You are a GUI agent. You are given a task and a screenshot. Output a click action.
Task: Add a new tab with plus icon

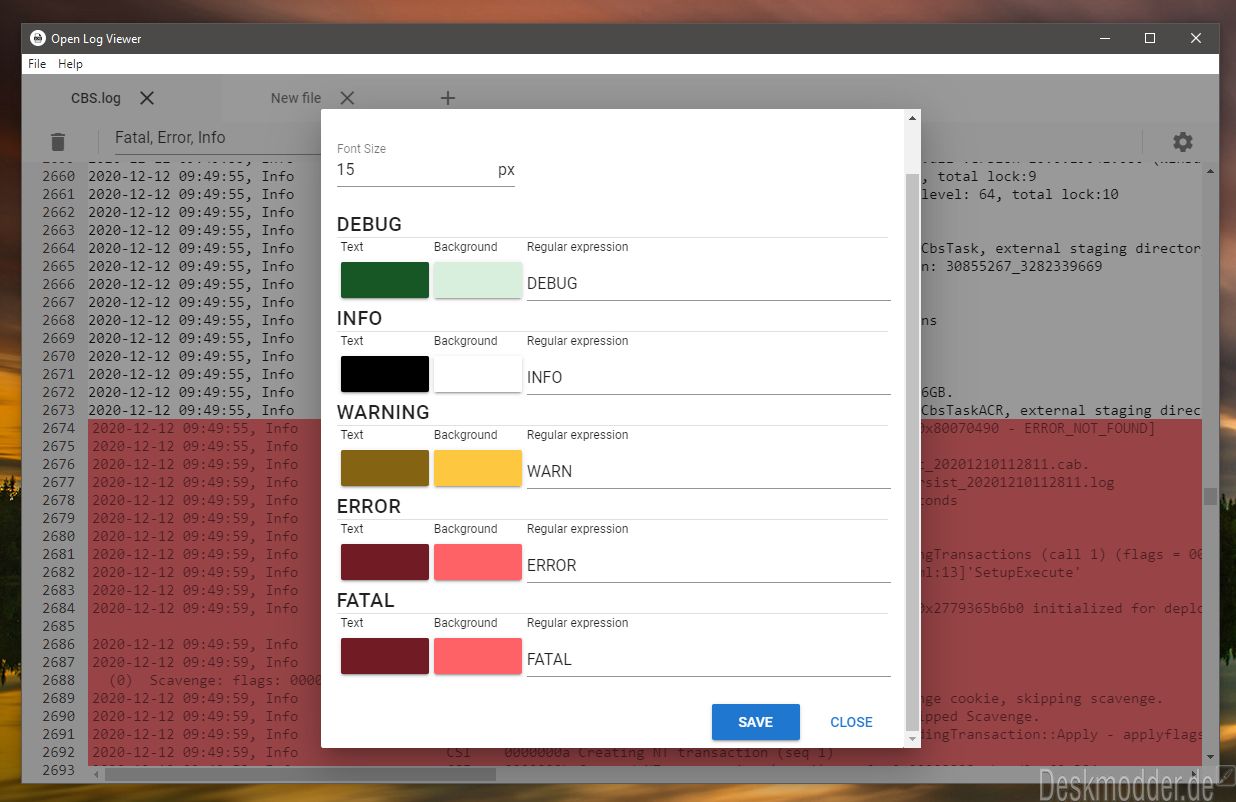click(x=448, y=98)
